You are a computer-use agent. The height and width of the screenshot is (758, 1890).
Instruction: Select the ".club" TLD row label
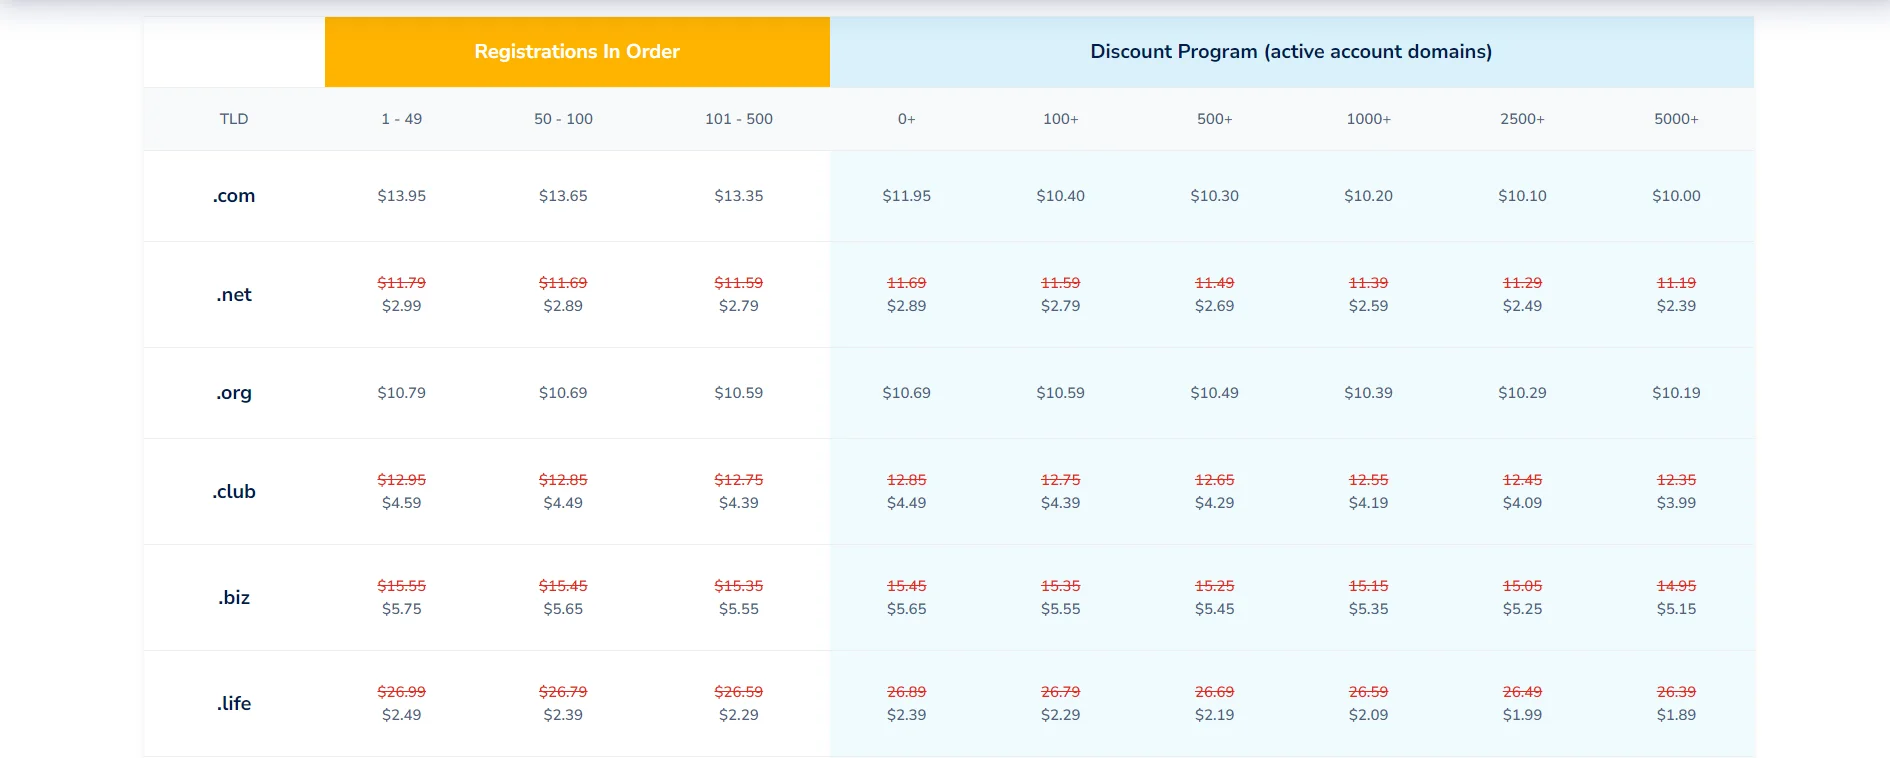point(234,492)
